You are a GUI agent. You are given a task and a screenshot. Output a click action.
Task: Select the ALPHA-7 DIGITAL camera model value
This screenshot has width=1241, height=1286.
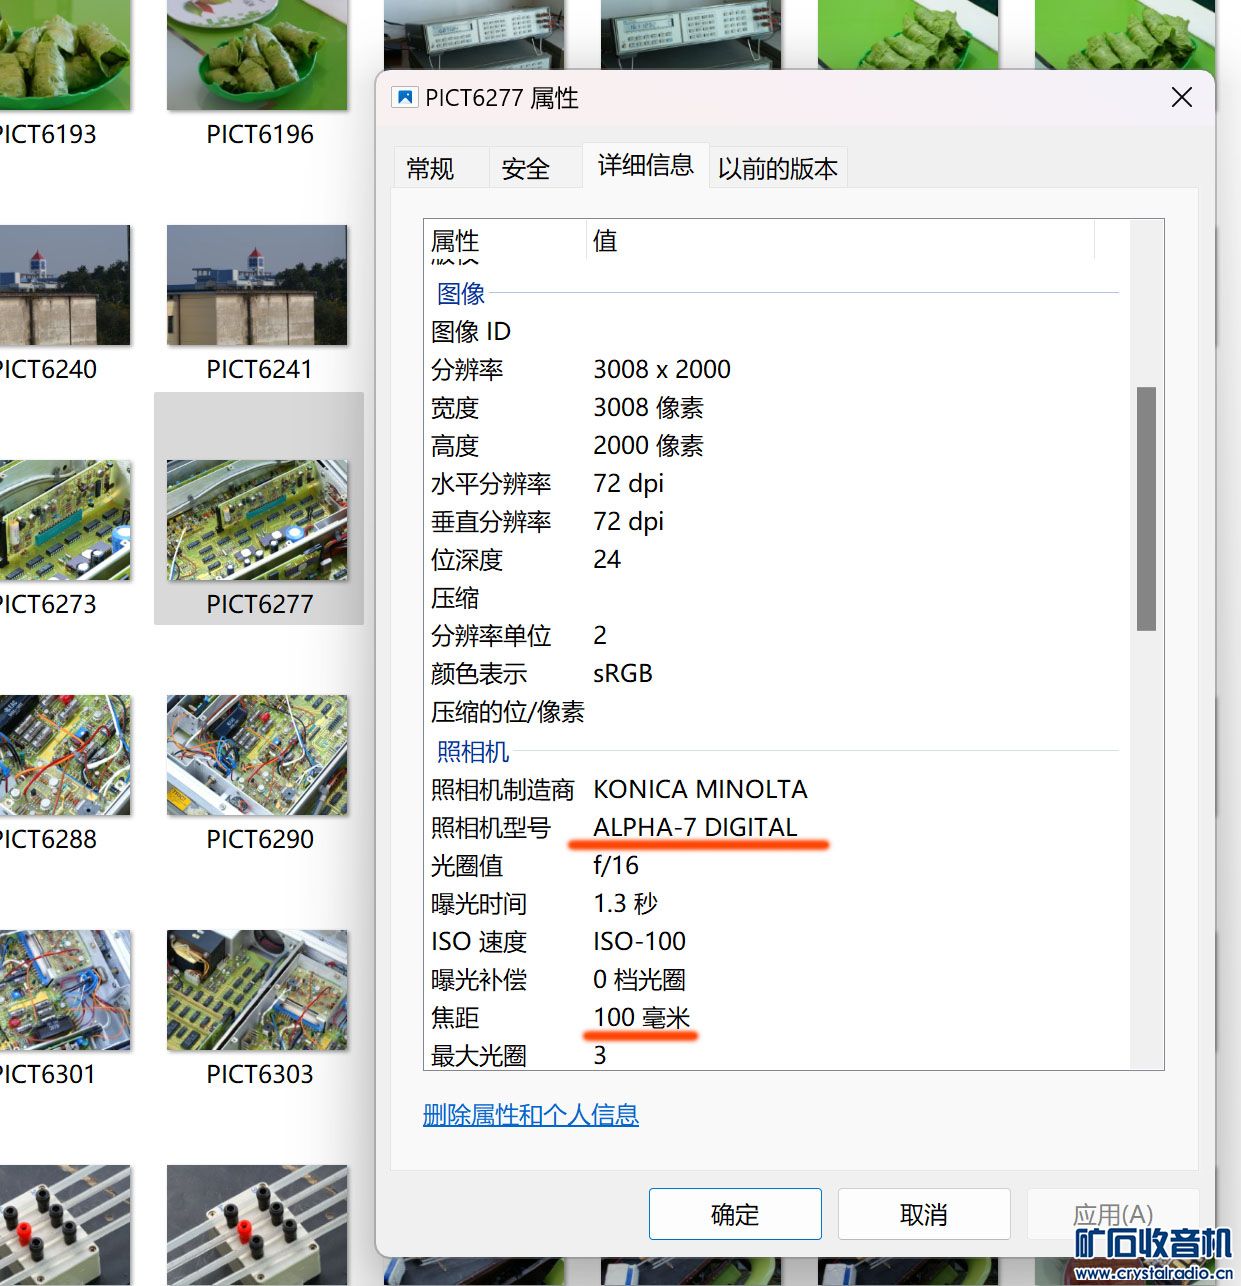pos(695,827)
